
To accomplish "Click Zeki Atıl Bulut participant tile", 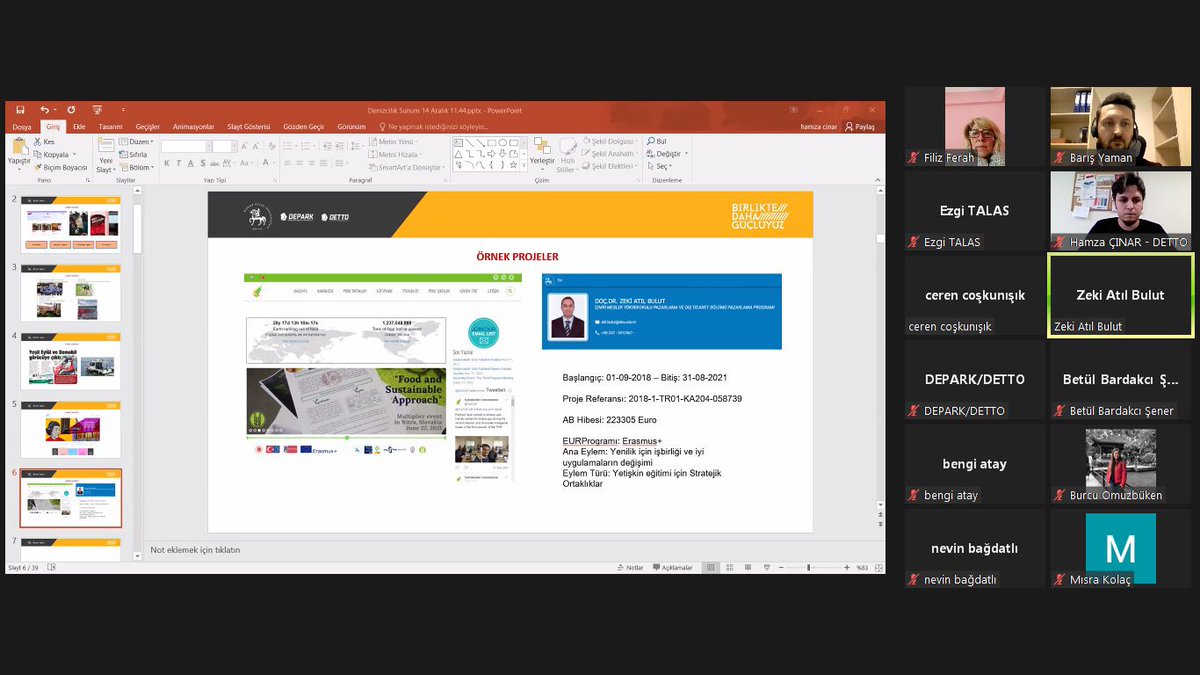I will 1120,296.
